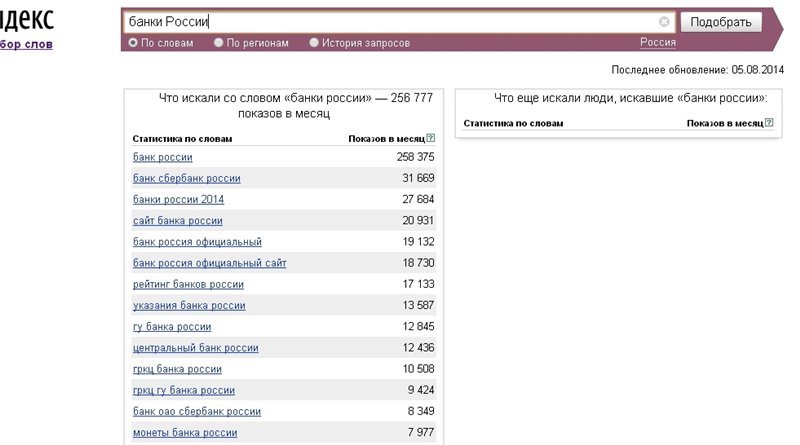Open the 'подбор слов' service link
Viewport: 800px width, 445px height.
pyautogui.click(x=27, y=44)
